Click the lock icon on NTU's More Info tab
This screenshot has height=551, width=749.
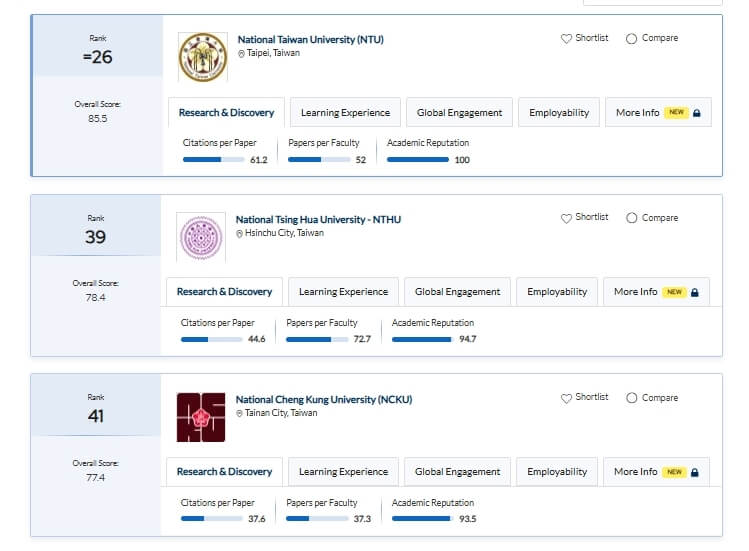point(696,113)
